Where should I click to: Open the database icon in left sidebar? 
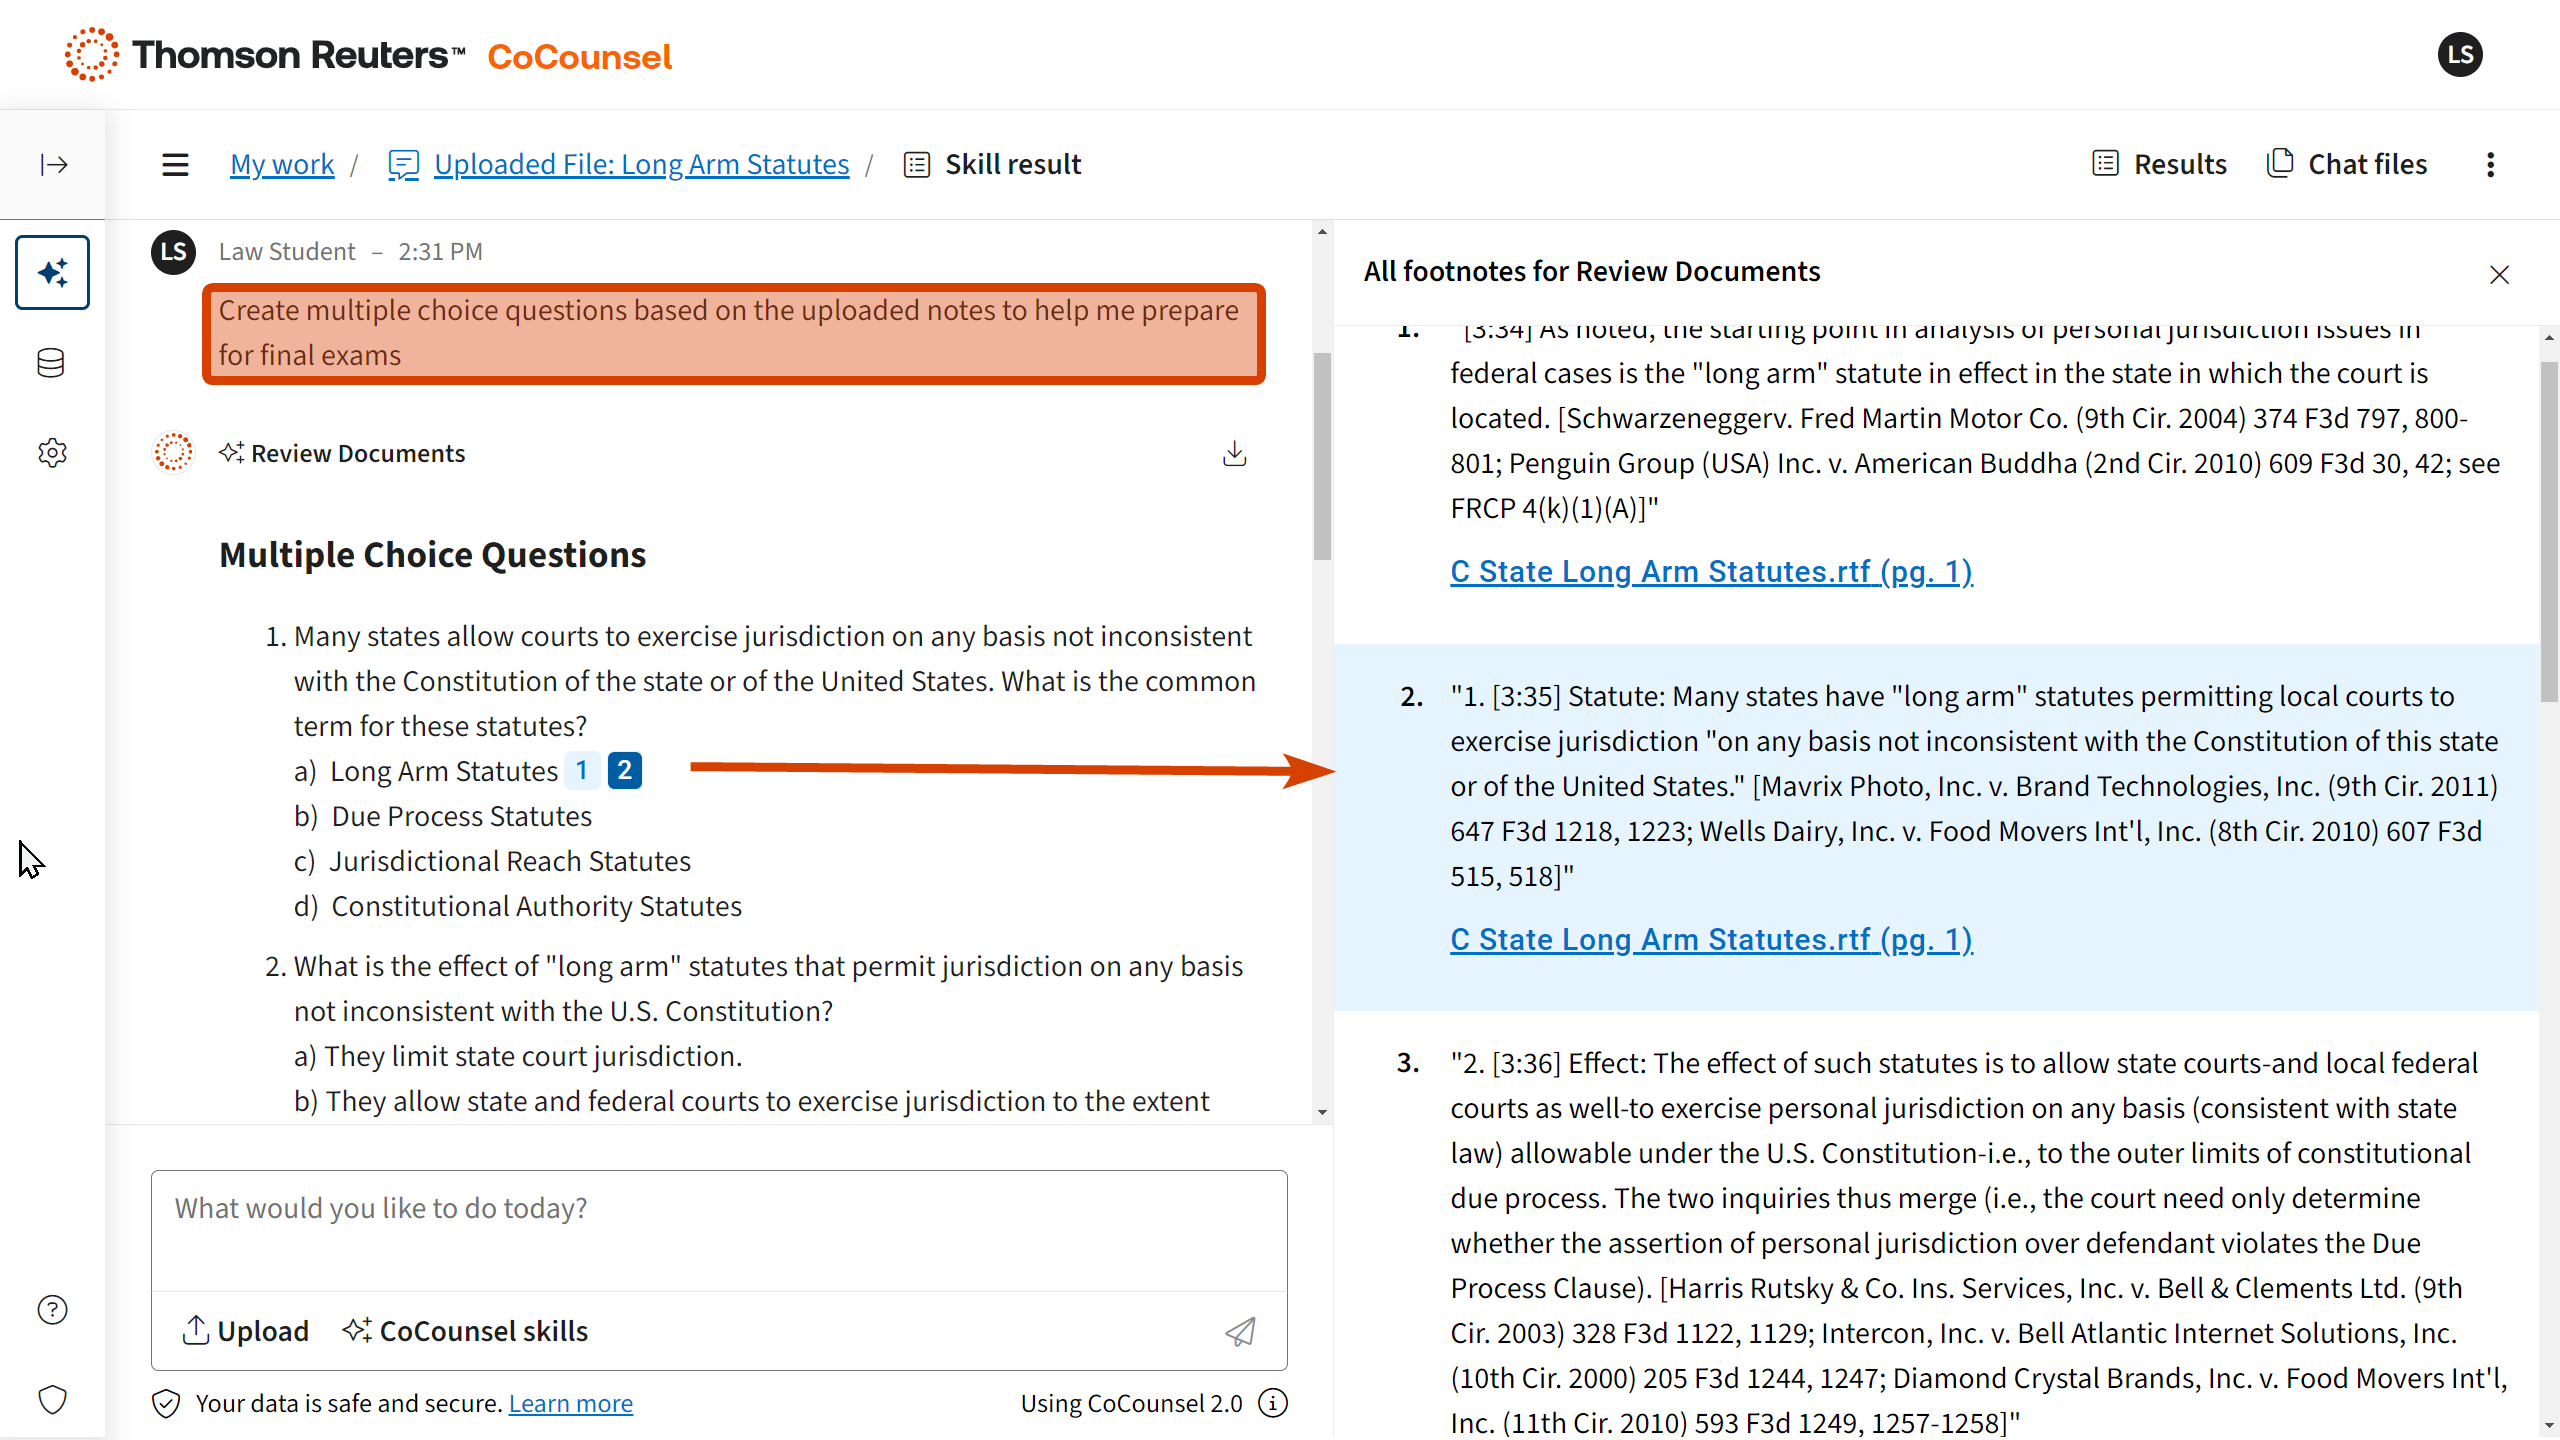(51, 363)
